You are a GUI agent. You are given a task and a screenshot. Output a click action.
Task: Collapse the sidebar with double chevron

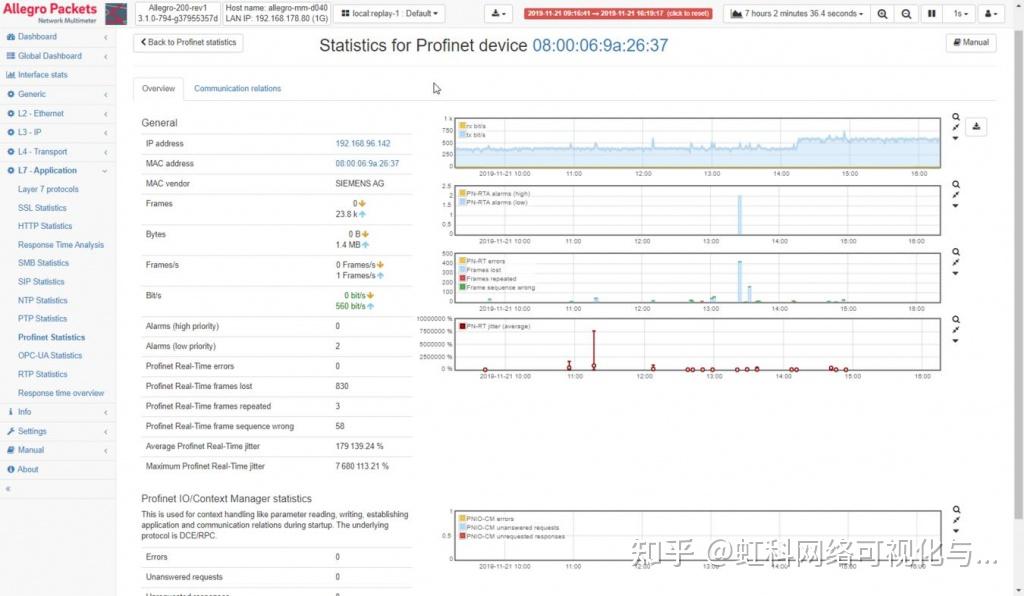click(8, 488)
